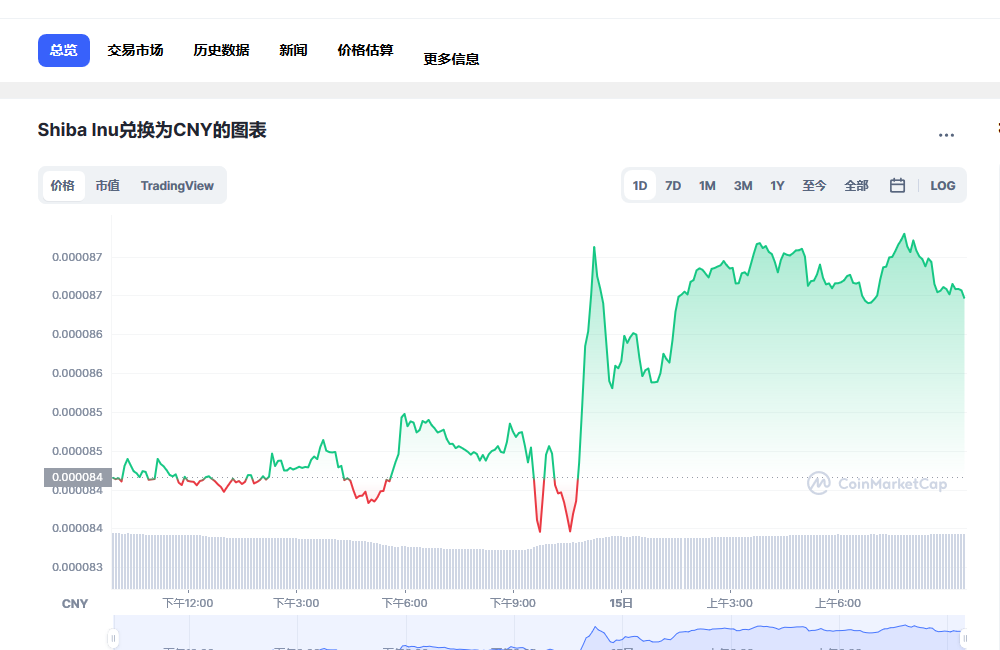The width and height of the screenshot is (1000, 650).
Task: Select the 3M time range
Action: (x=743, y=186)
